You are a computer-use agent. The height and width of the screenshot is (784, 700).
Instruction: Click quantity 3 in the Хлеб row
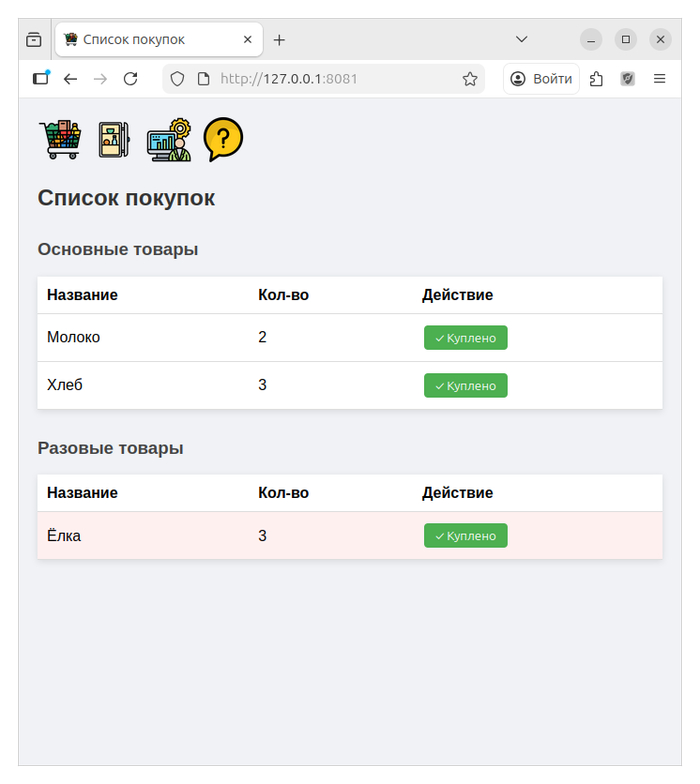pyautogui.click(x=262, y=385)
